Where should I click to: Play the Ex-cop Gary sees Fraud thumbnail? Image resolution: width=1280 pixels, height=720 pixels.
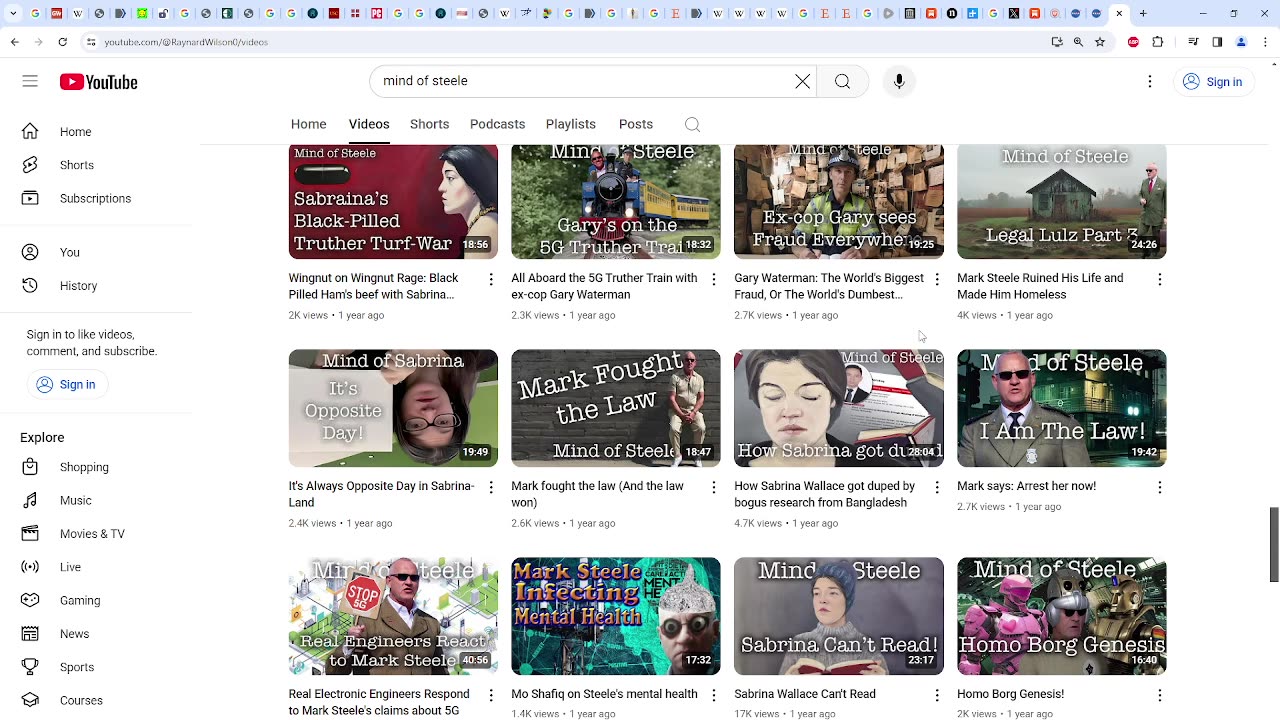(x=838, y=201)
